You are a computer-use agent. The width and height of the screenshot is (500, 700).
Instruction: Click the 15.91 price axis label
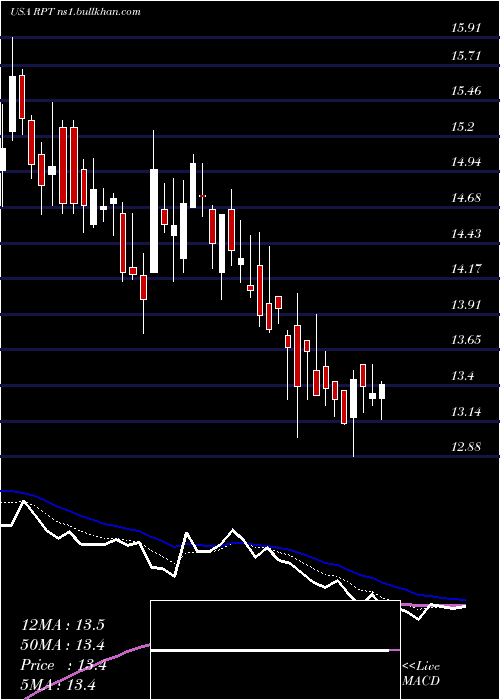[x=466, y=28]
